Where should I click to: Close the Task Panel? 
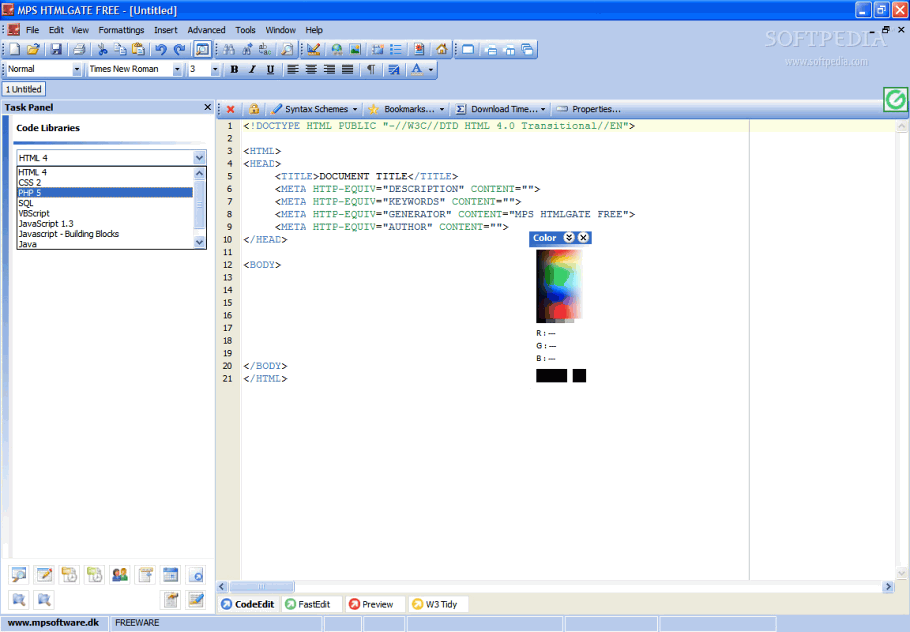point(207,107)
